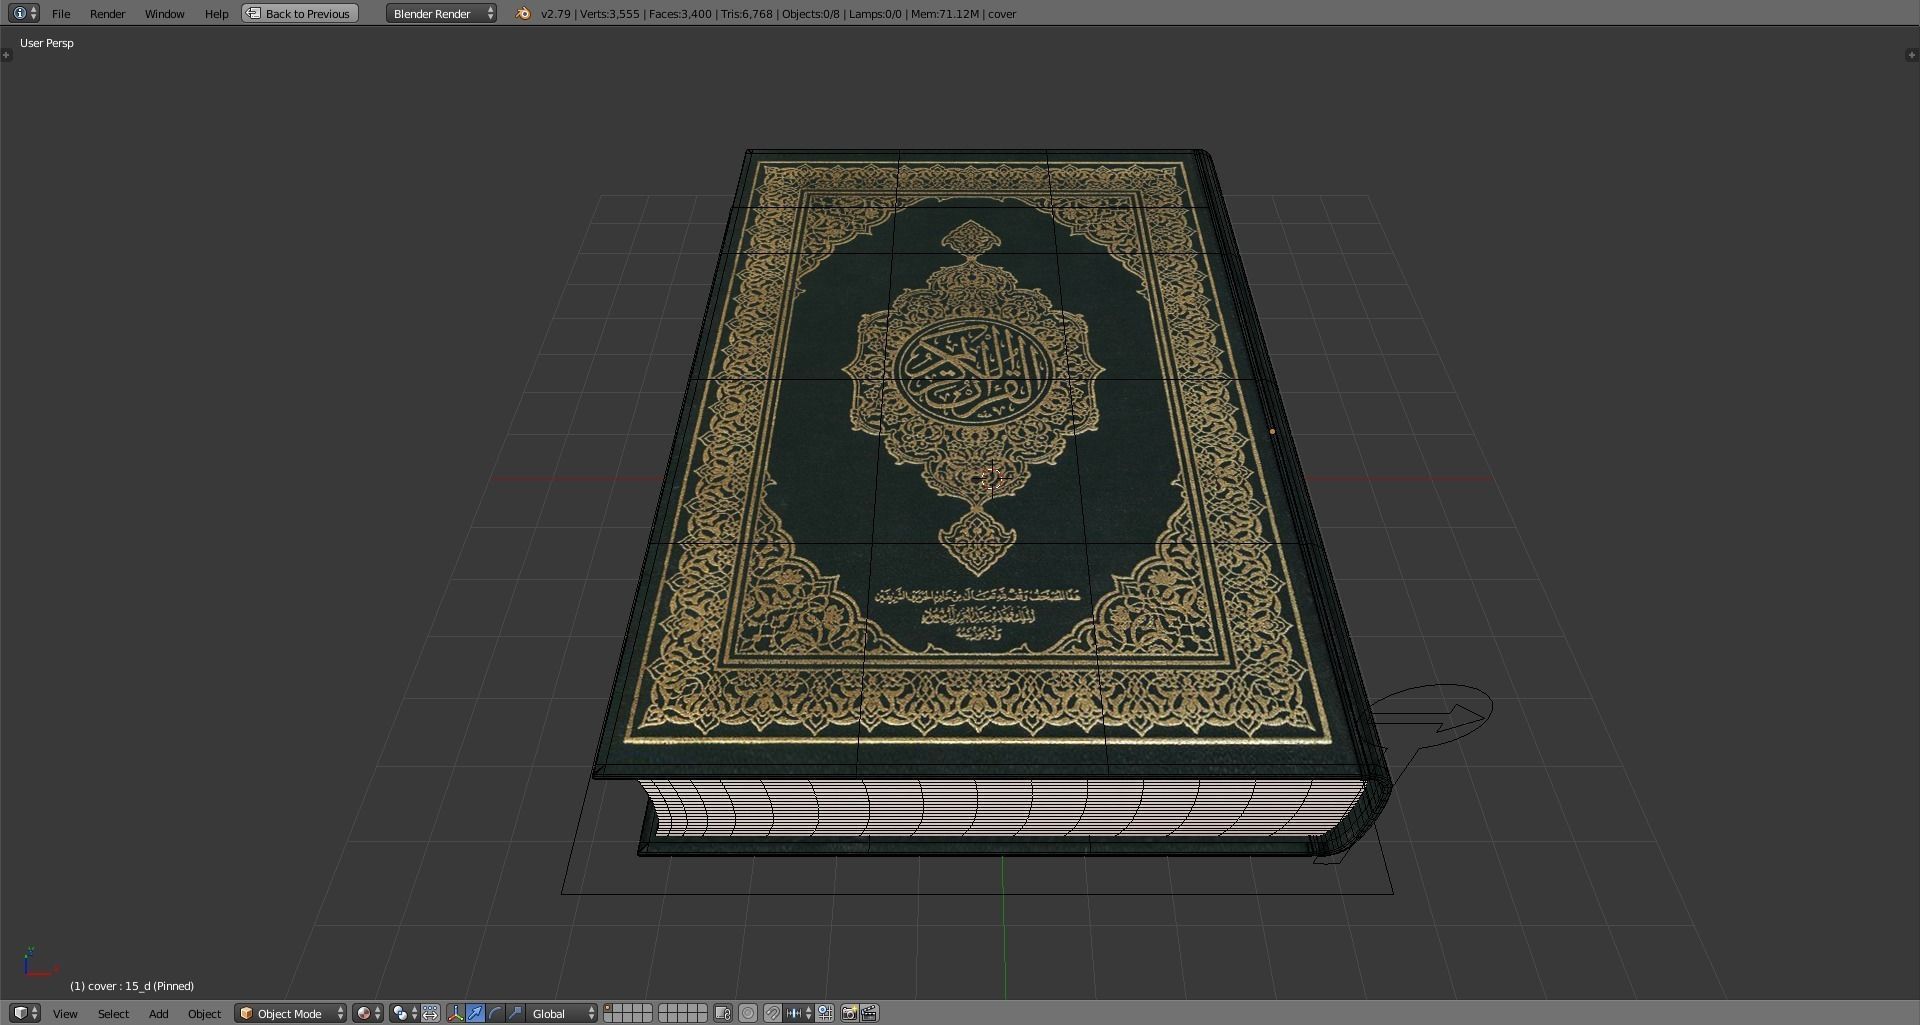Viewport: 1920px width, 1025px height.
Task: Click the Lamps:0/0 stat in the header
Action: [875, 14]
